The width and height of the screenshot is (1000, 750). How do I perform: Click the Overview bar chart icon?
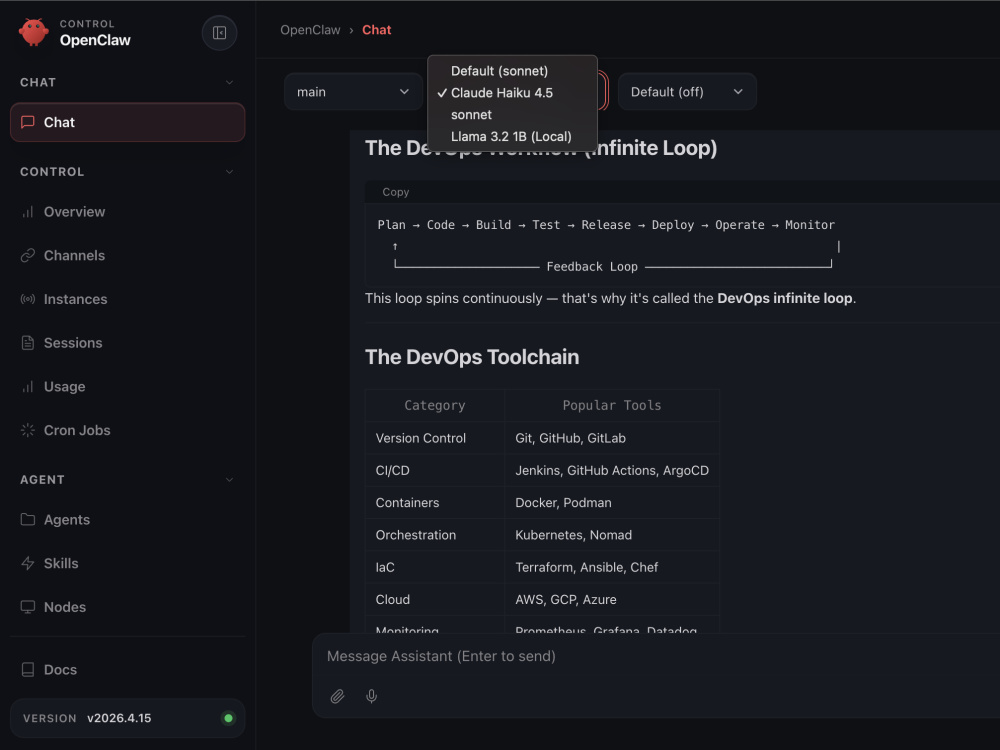tap(27, 212)
